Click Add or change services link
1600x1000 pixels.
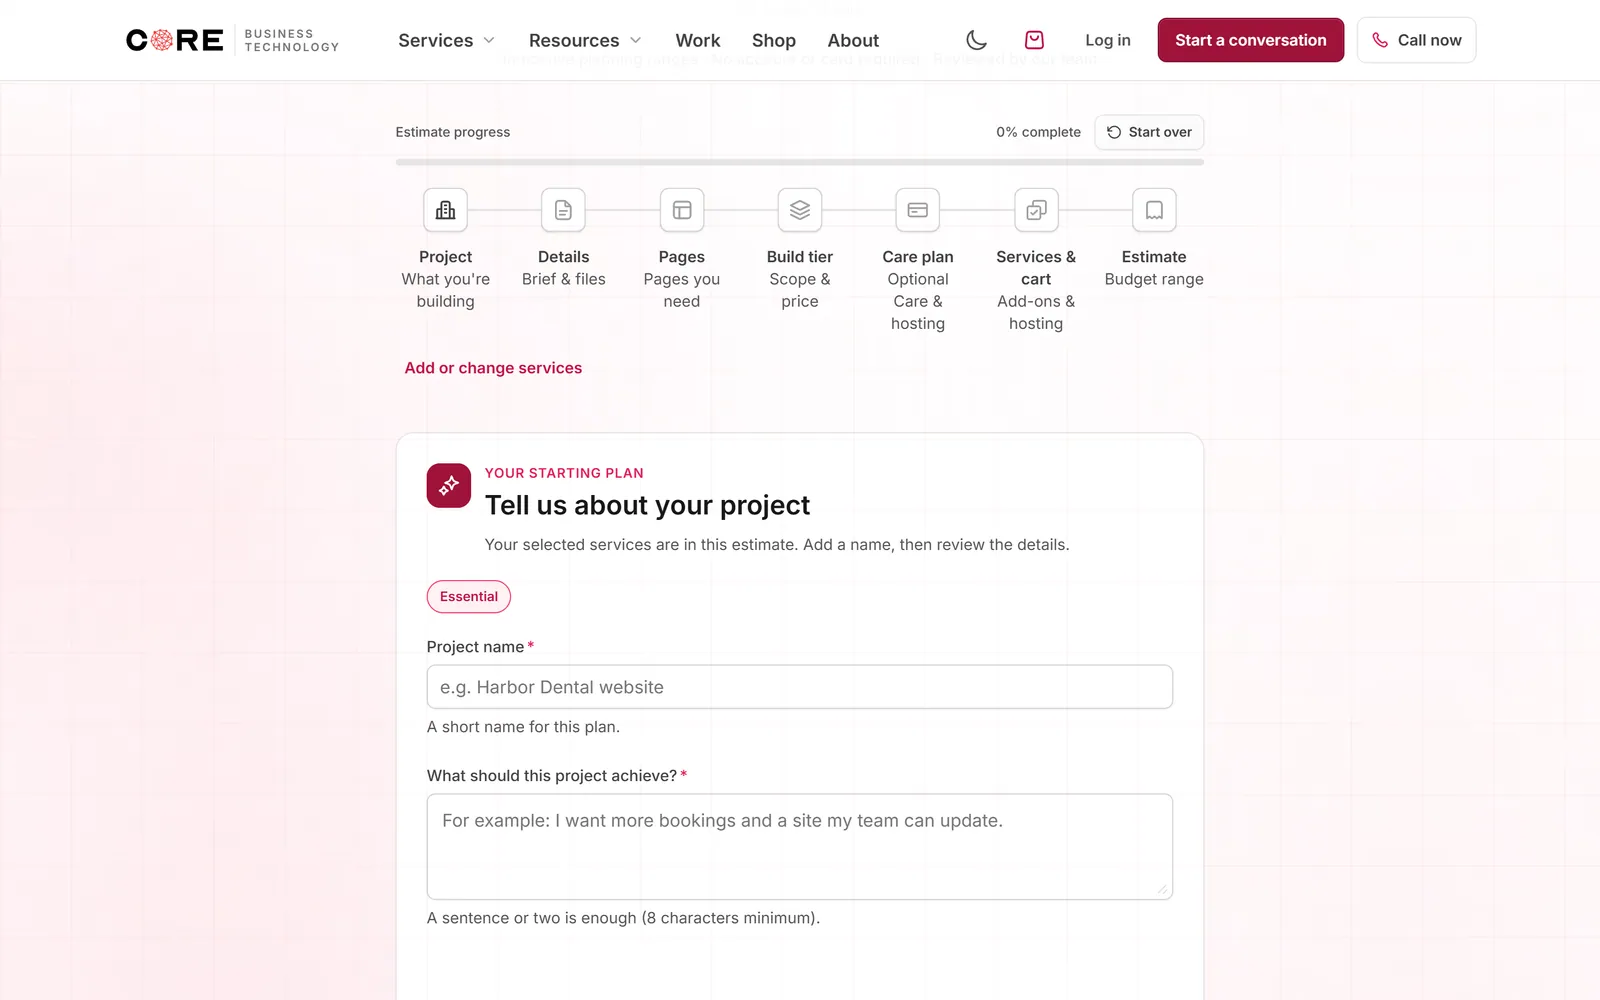point(493,368)
